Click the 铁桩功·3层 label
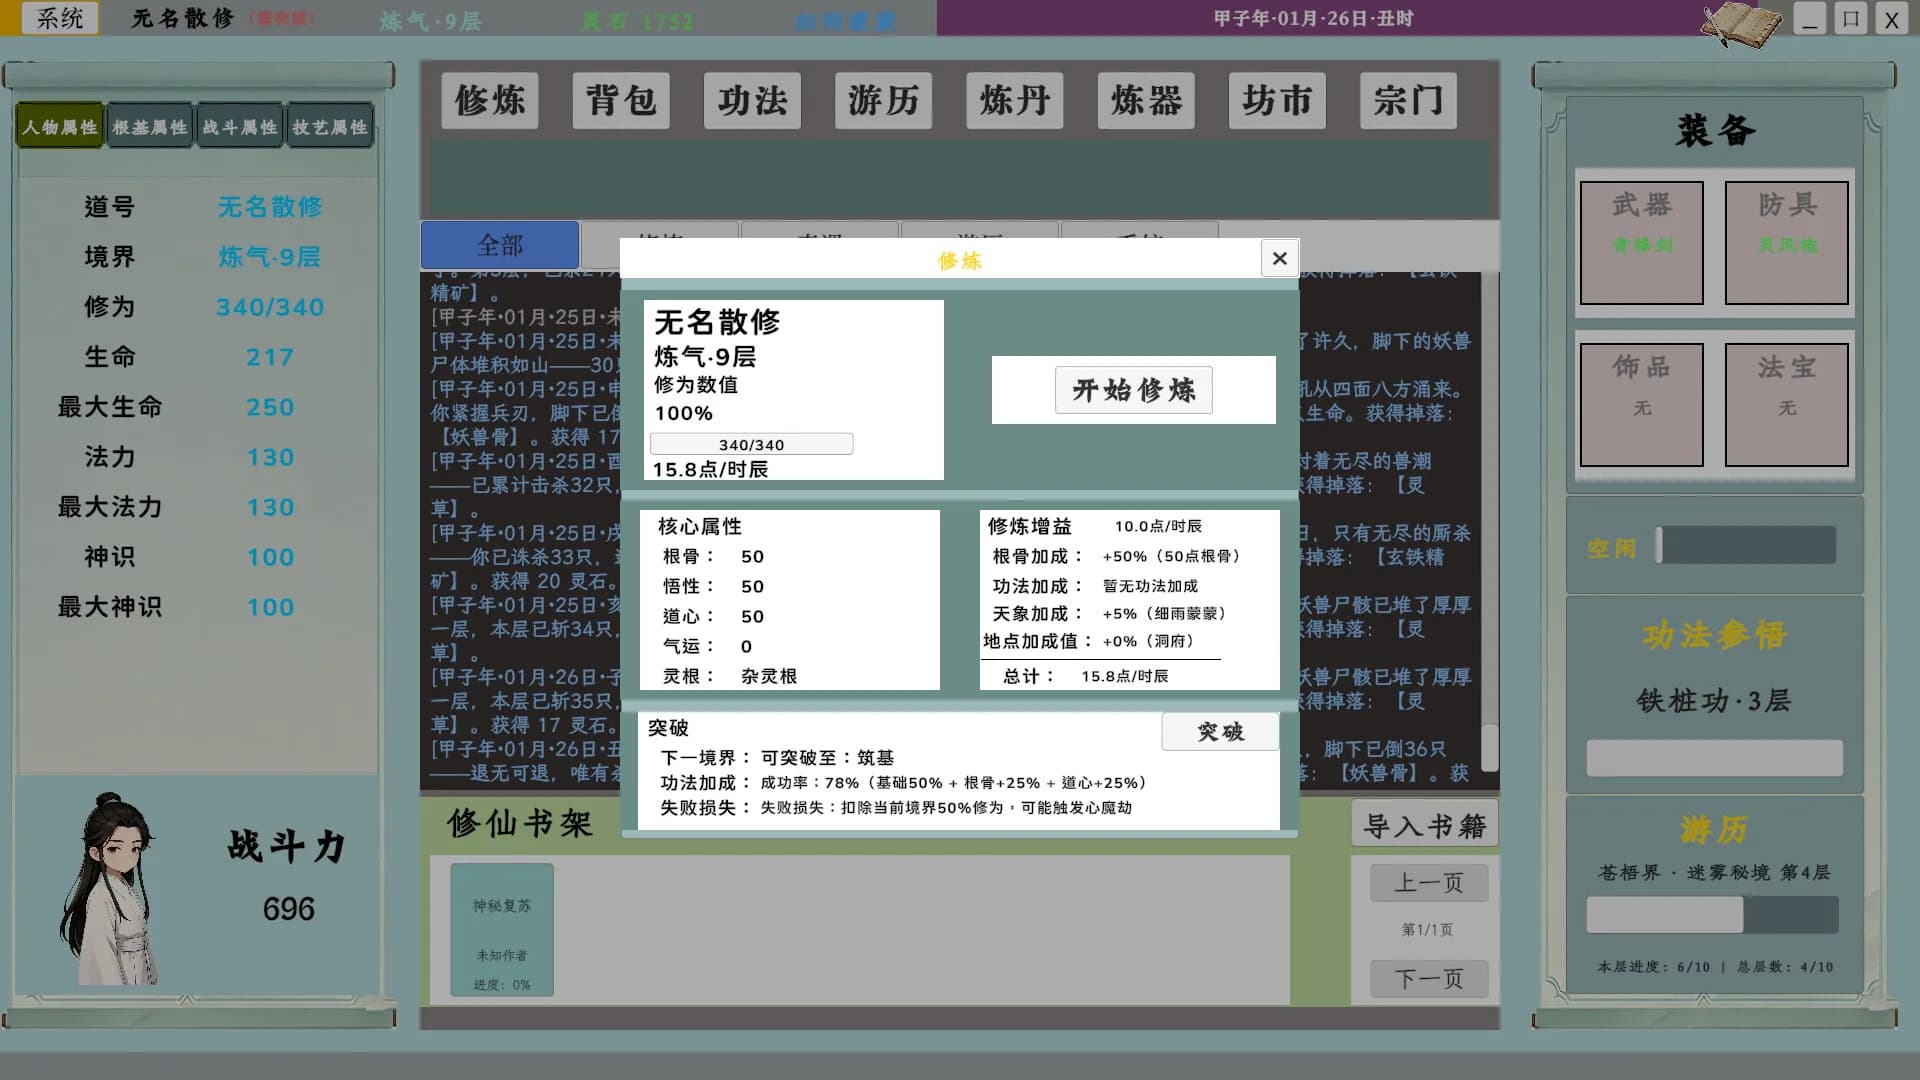 coord(1714,701)
